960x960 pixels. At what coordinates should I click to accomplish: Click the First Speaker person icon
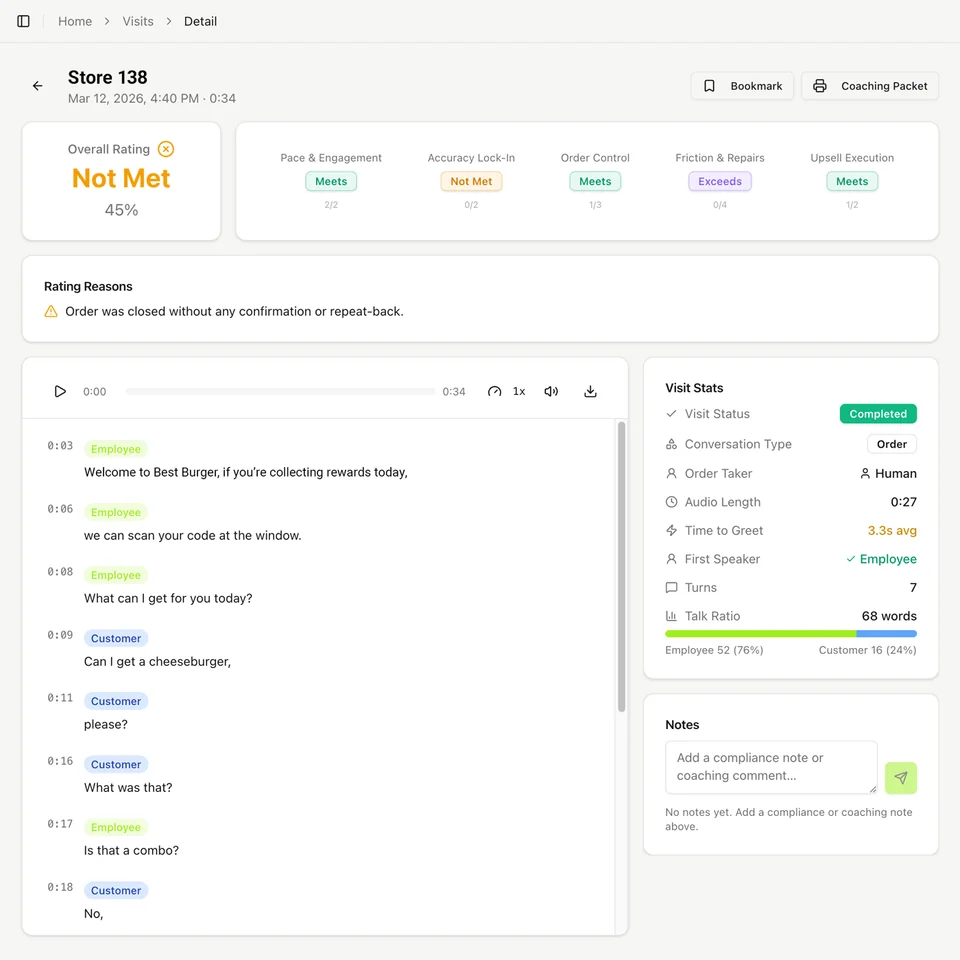(x=671, y=559)
